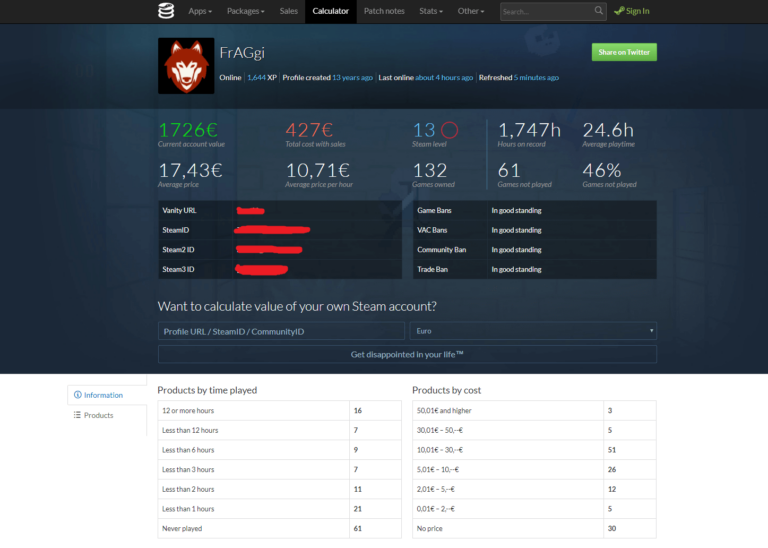Click the Community Ban 'In good standing' status
The image size is (768, 548).
(x=516, y=249)
